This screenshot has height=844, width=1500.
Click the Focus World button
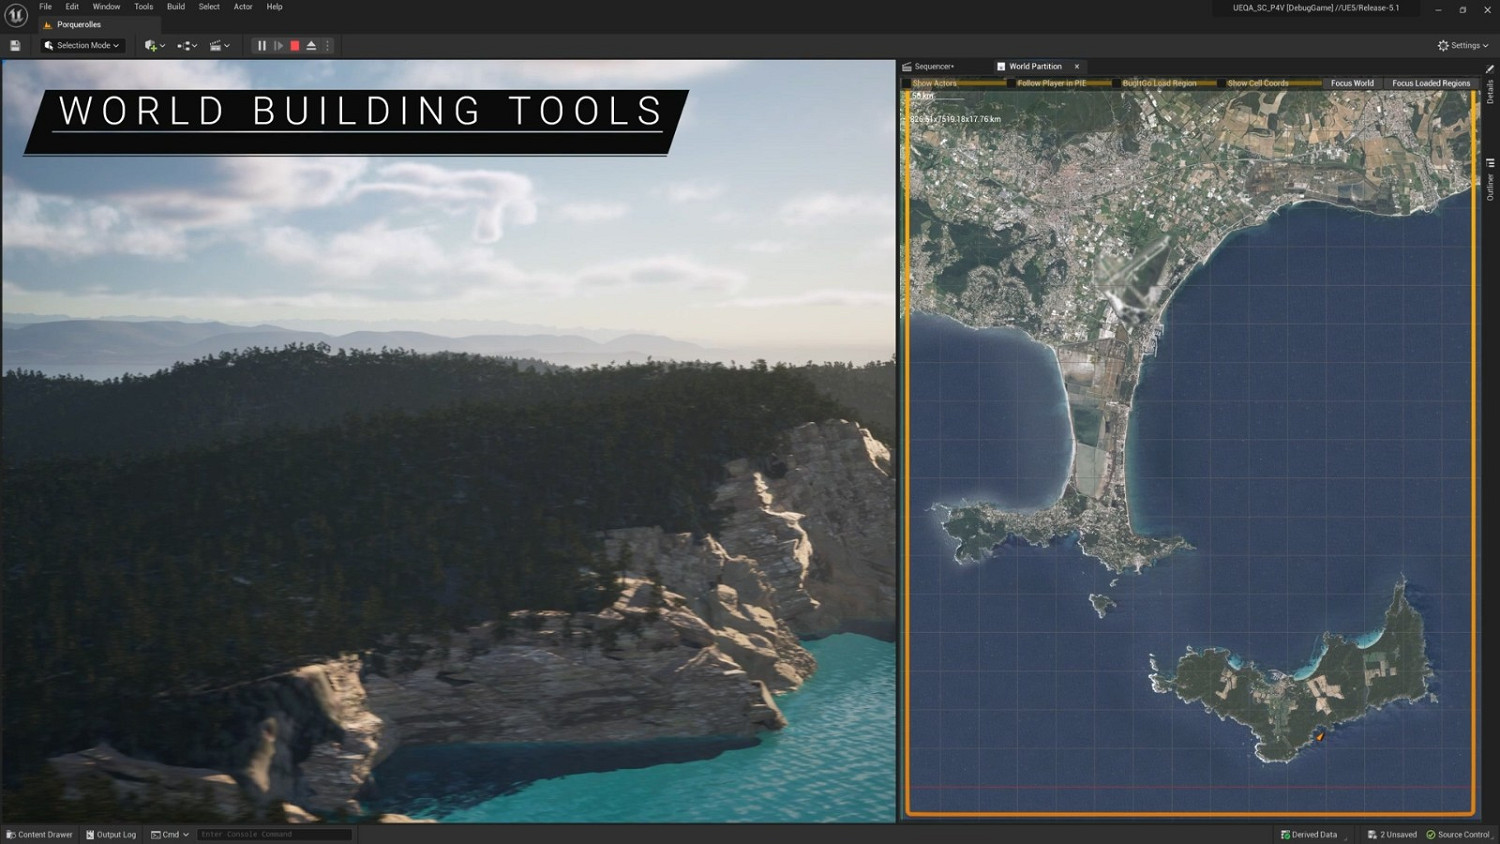tap(1351, 83)
